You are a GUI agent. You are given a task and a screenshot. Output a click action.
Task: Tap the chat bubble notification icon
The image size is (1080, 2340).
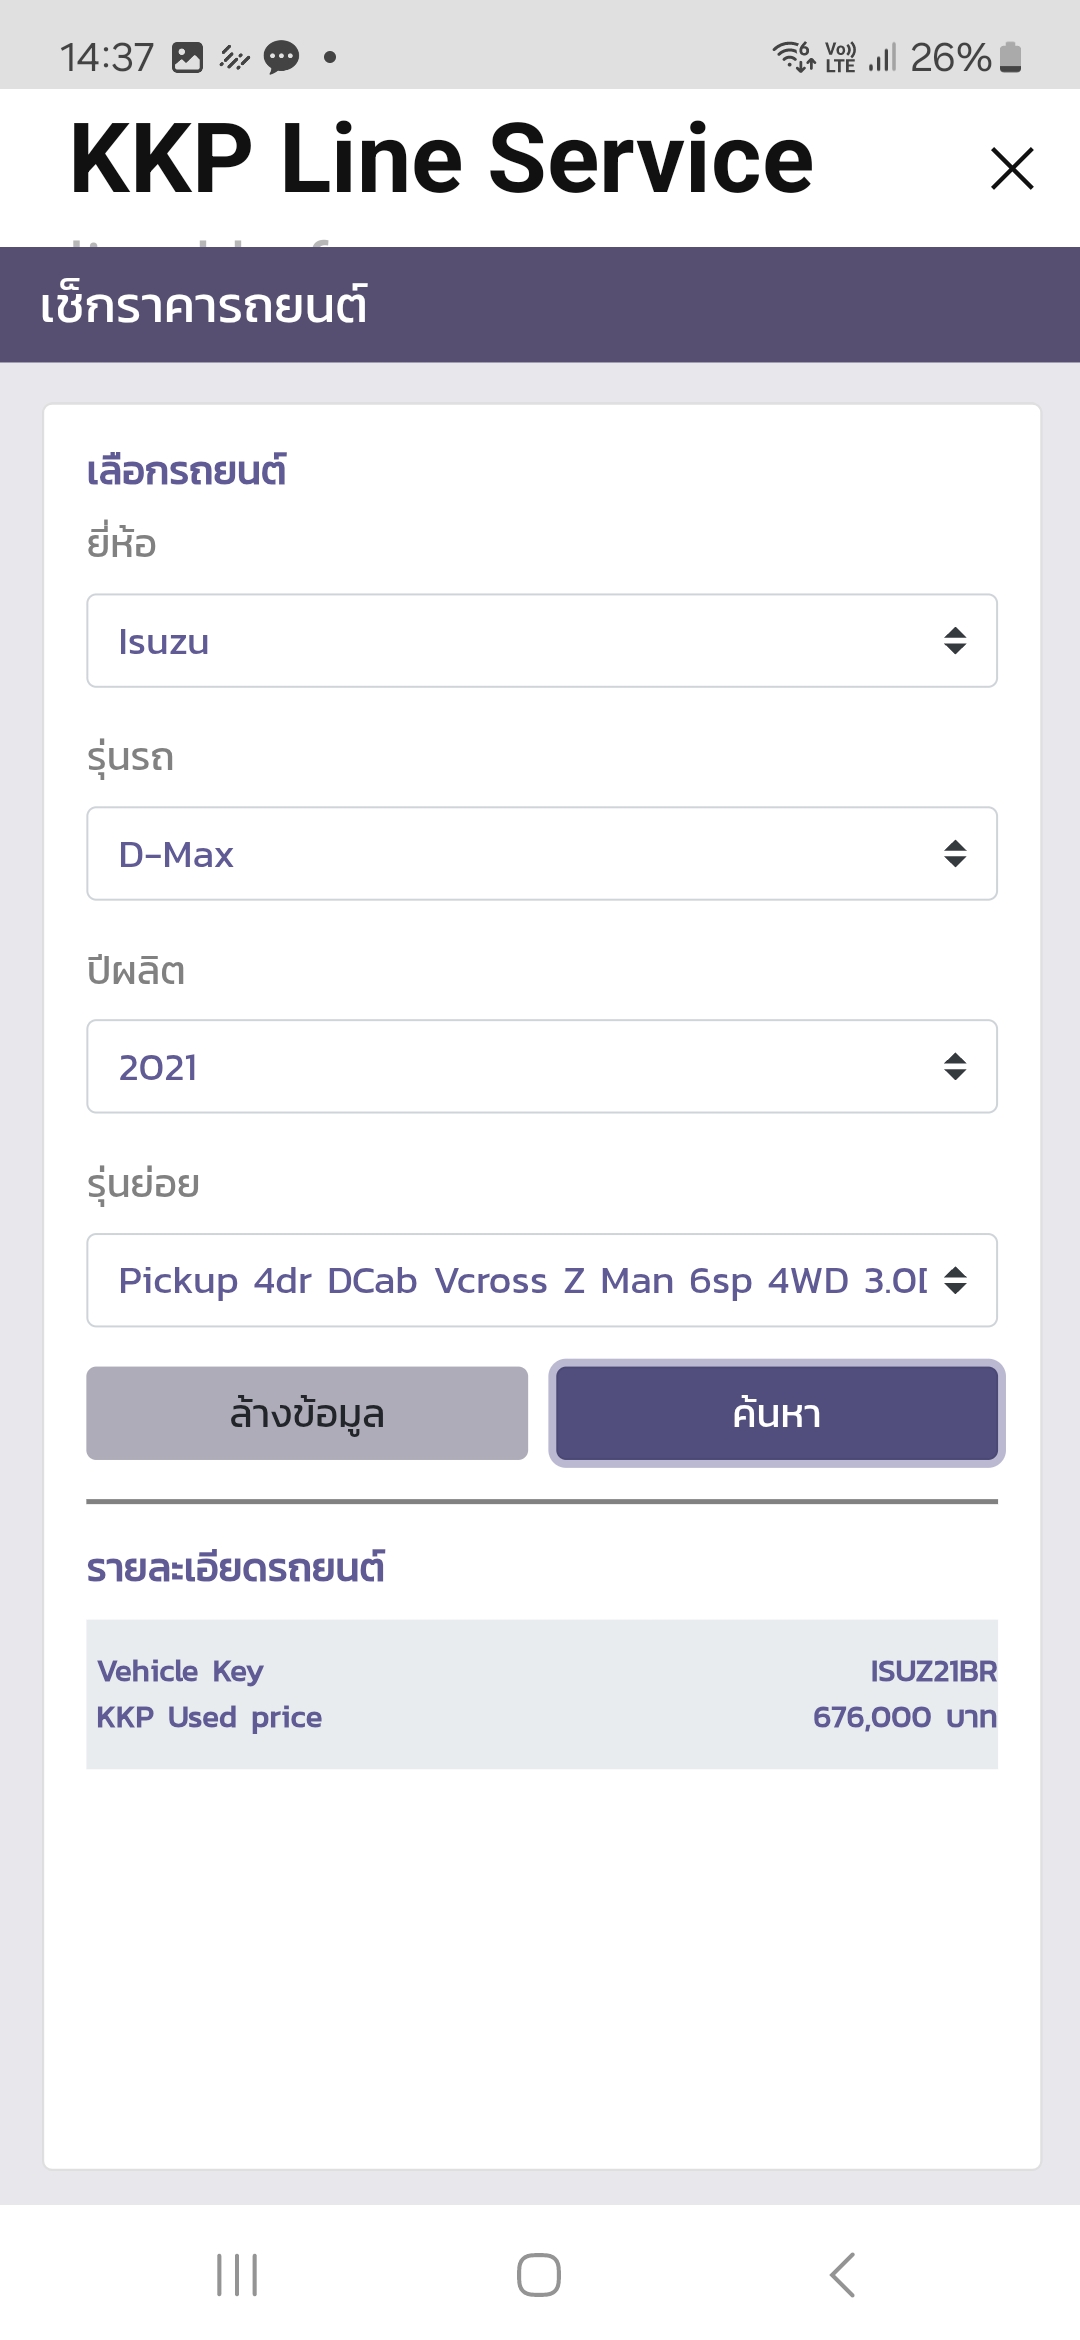coord(281,57)
